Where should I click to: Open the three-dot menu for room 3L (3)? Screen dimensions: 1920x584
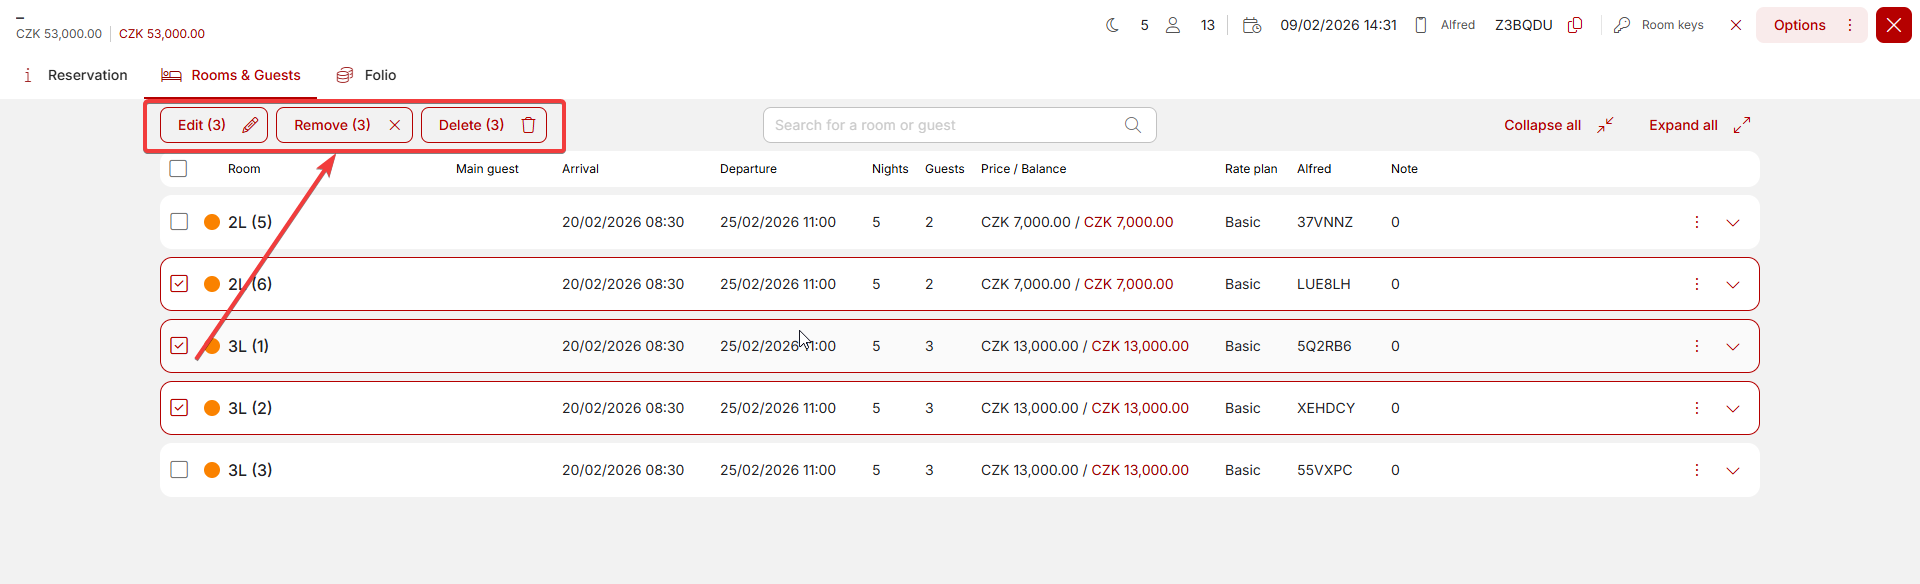click(x=1696, y=470)
